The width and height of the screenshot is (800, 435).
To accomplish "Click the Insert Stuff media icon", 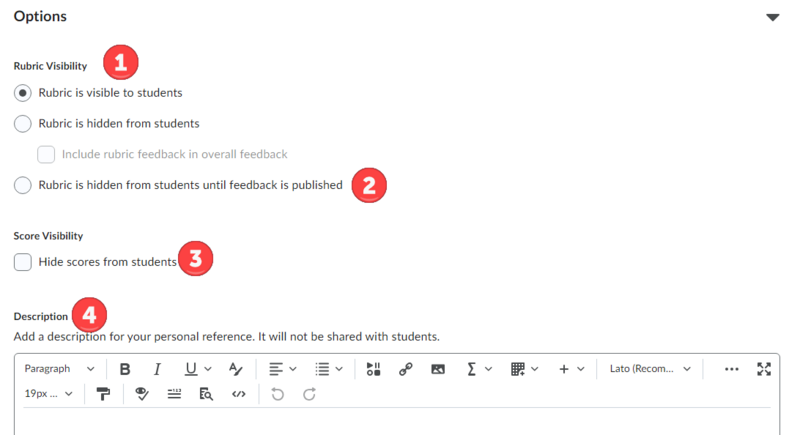I will coord(374,369).
